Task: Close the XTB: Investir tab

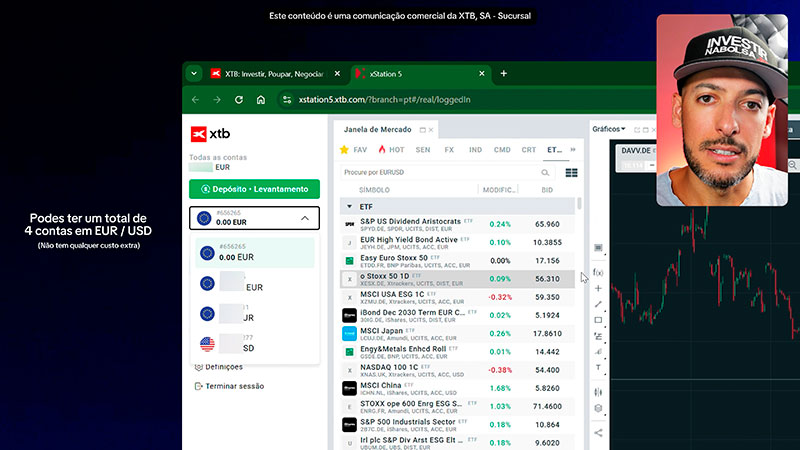Action: (x=337, y=73)
